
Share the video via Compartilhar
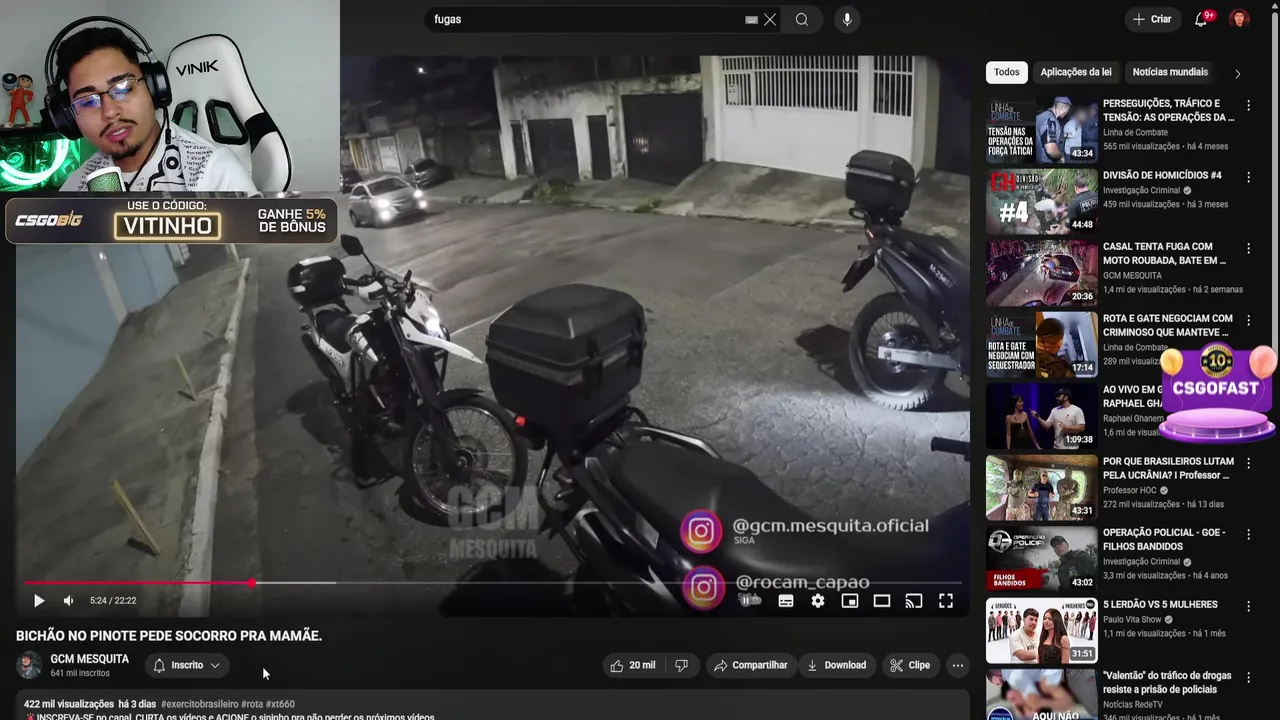[x=751, y=665]
